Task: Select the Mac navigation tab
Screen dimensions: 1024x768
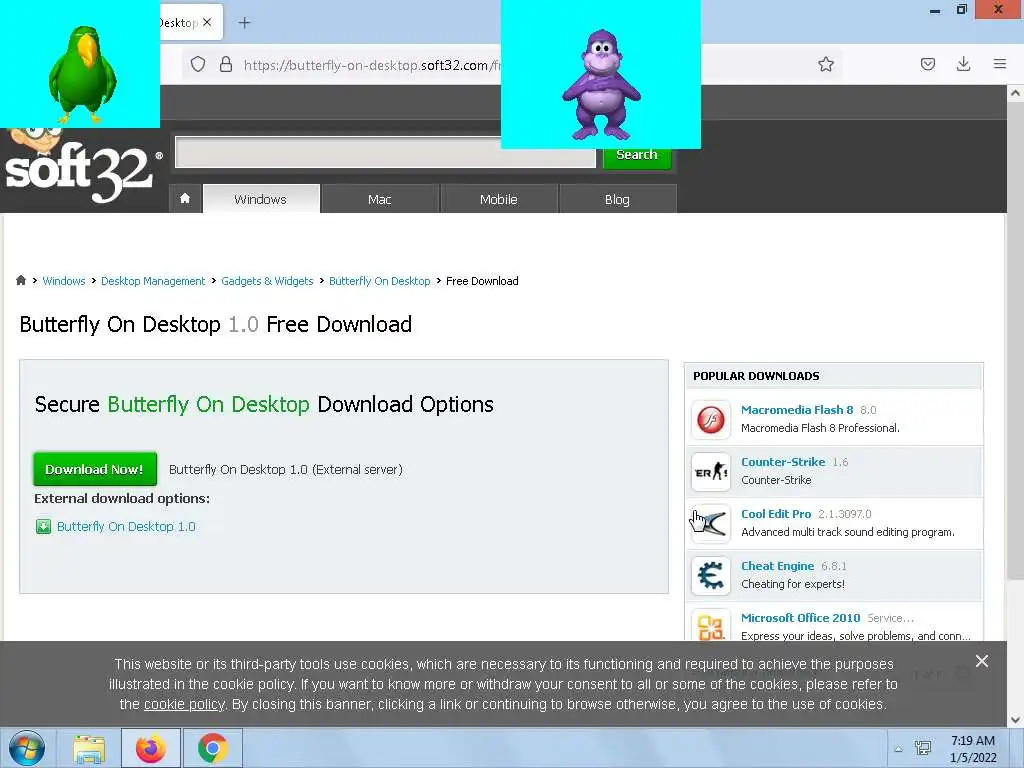Action: (x=379, y=199)
